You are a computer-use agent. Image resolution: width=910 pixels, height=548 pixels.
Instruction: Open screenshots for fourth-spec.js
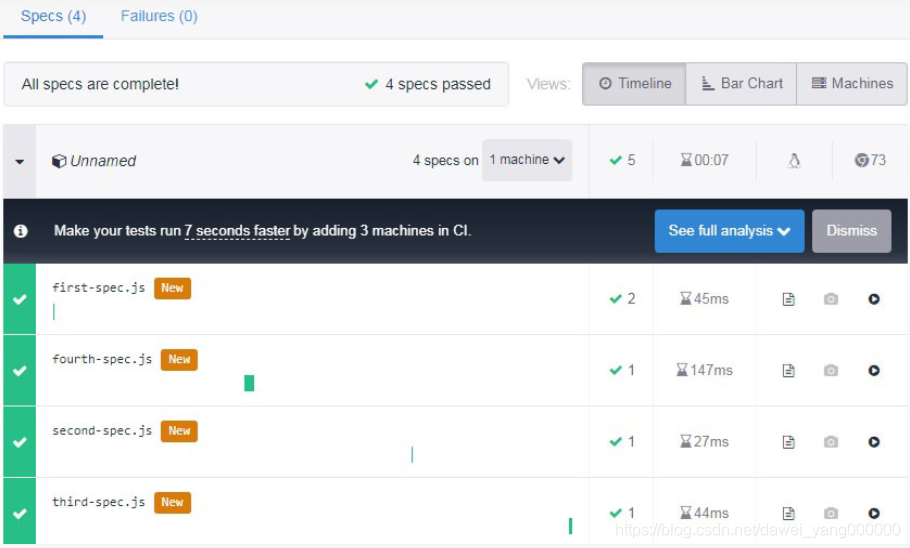(x=831, y=370)
